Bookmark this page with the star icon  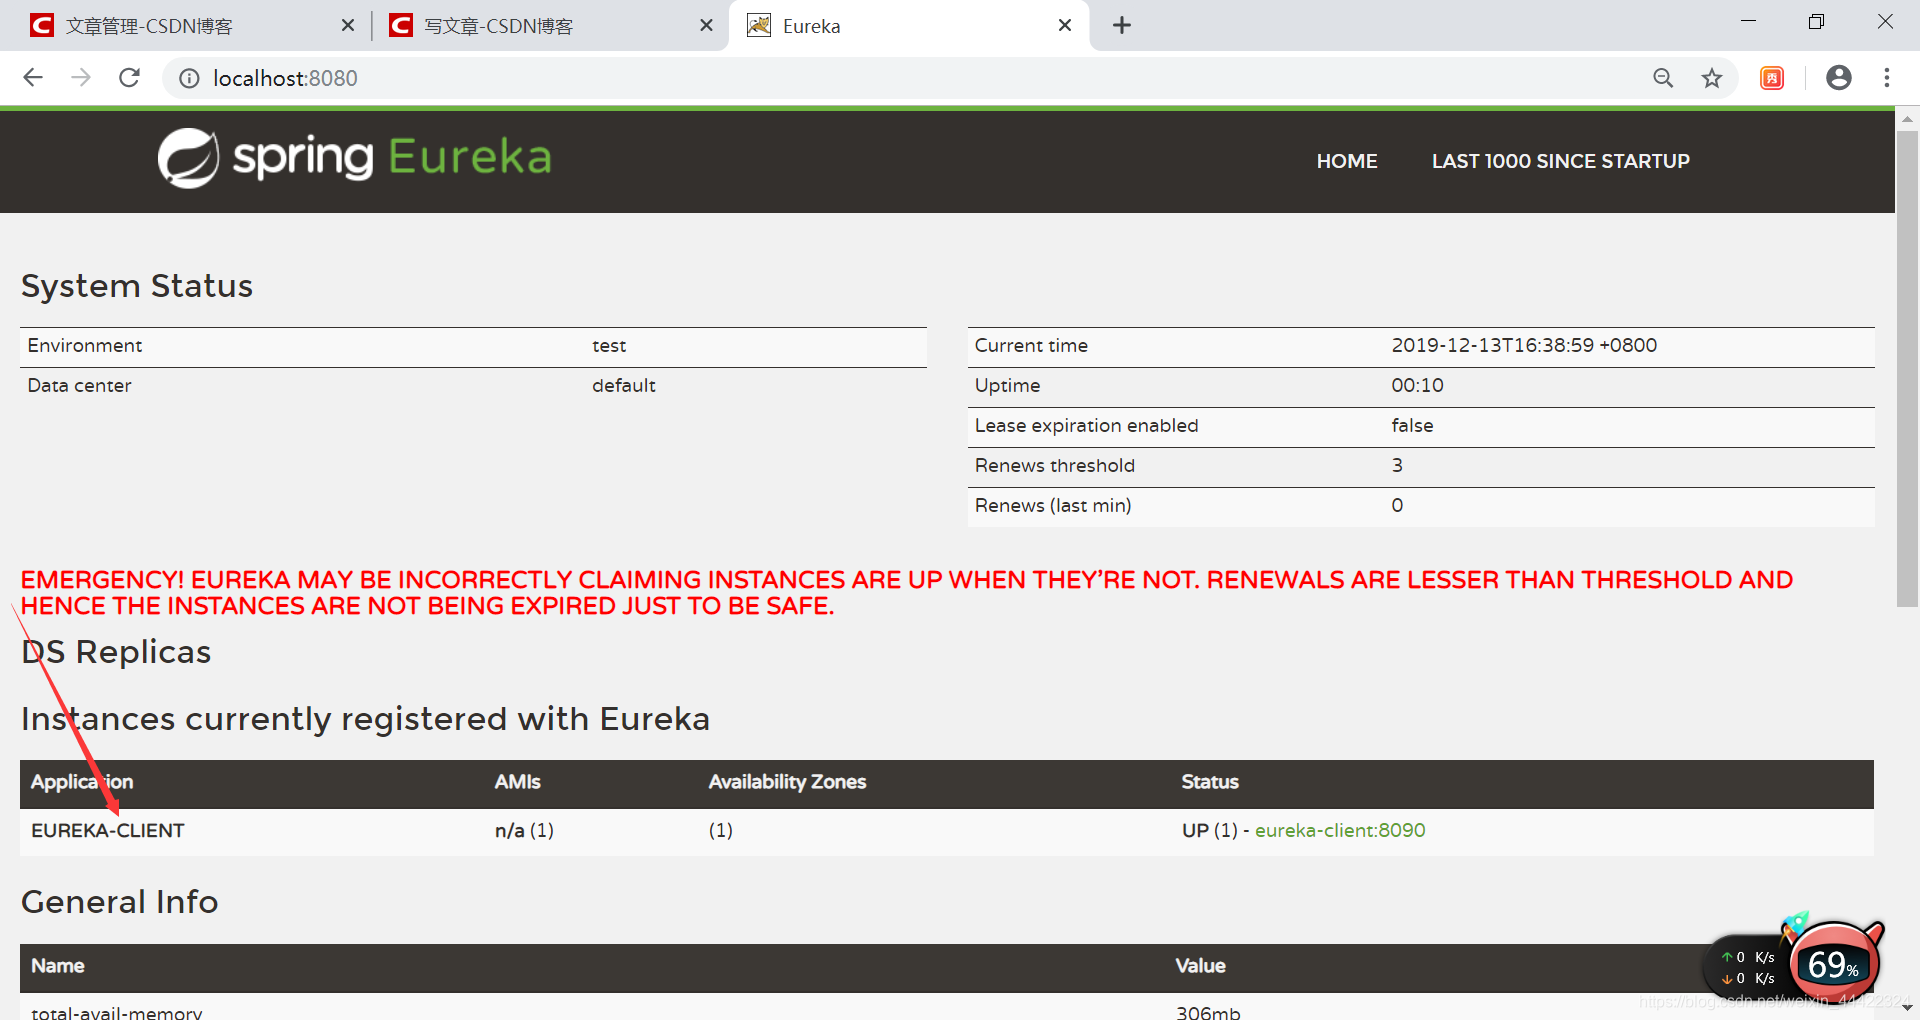[1712, 78]
